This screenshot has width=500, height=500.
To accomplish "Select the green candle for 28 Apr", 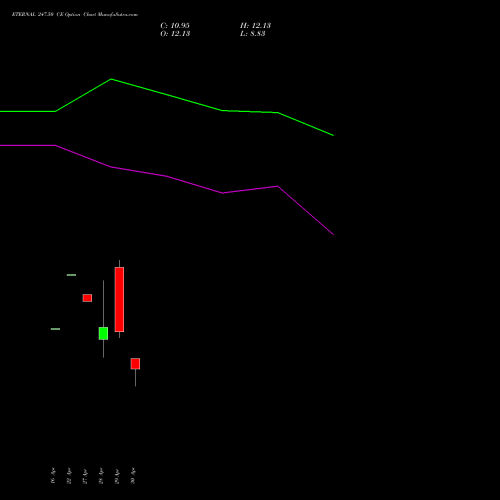I will coord(103,333).
